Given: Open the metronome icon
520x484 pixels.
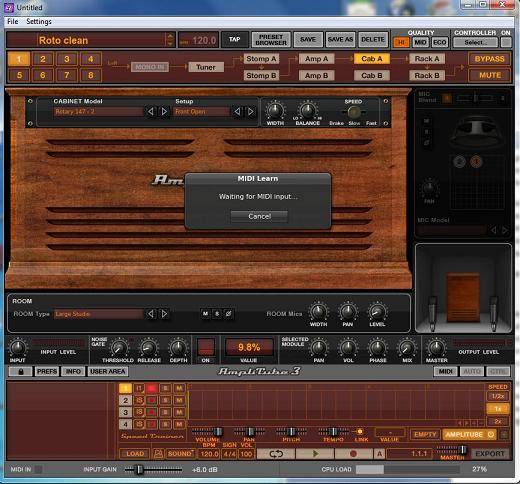Looking at the screenshot, I should tap(158, 454).
